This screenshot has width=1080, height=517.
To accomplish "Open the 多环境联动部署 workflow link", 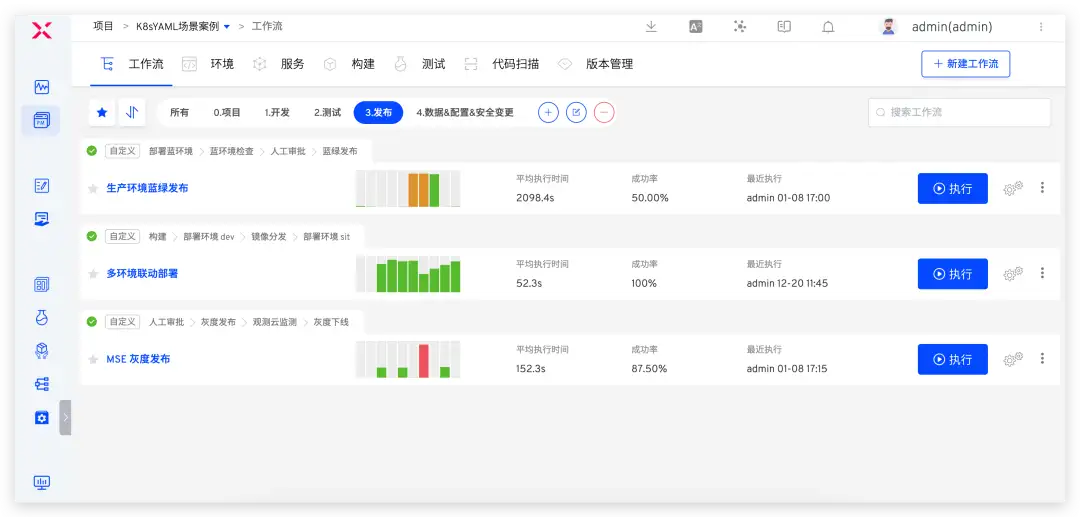I will point(142,273).
